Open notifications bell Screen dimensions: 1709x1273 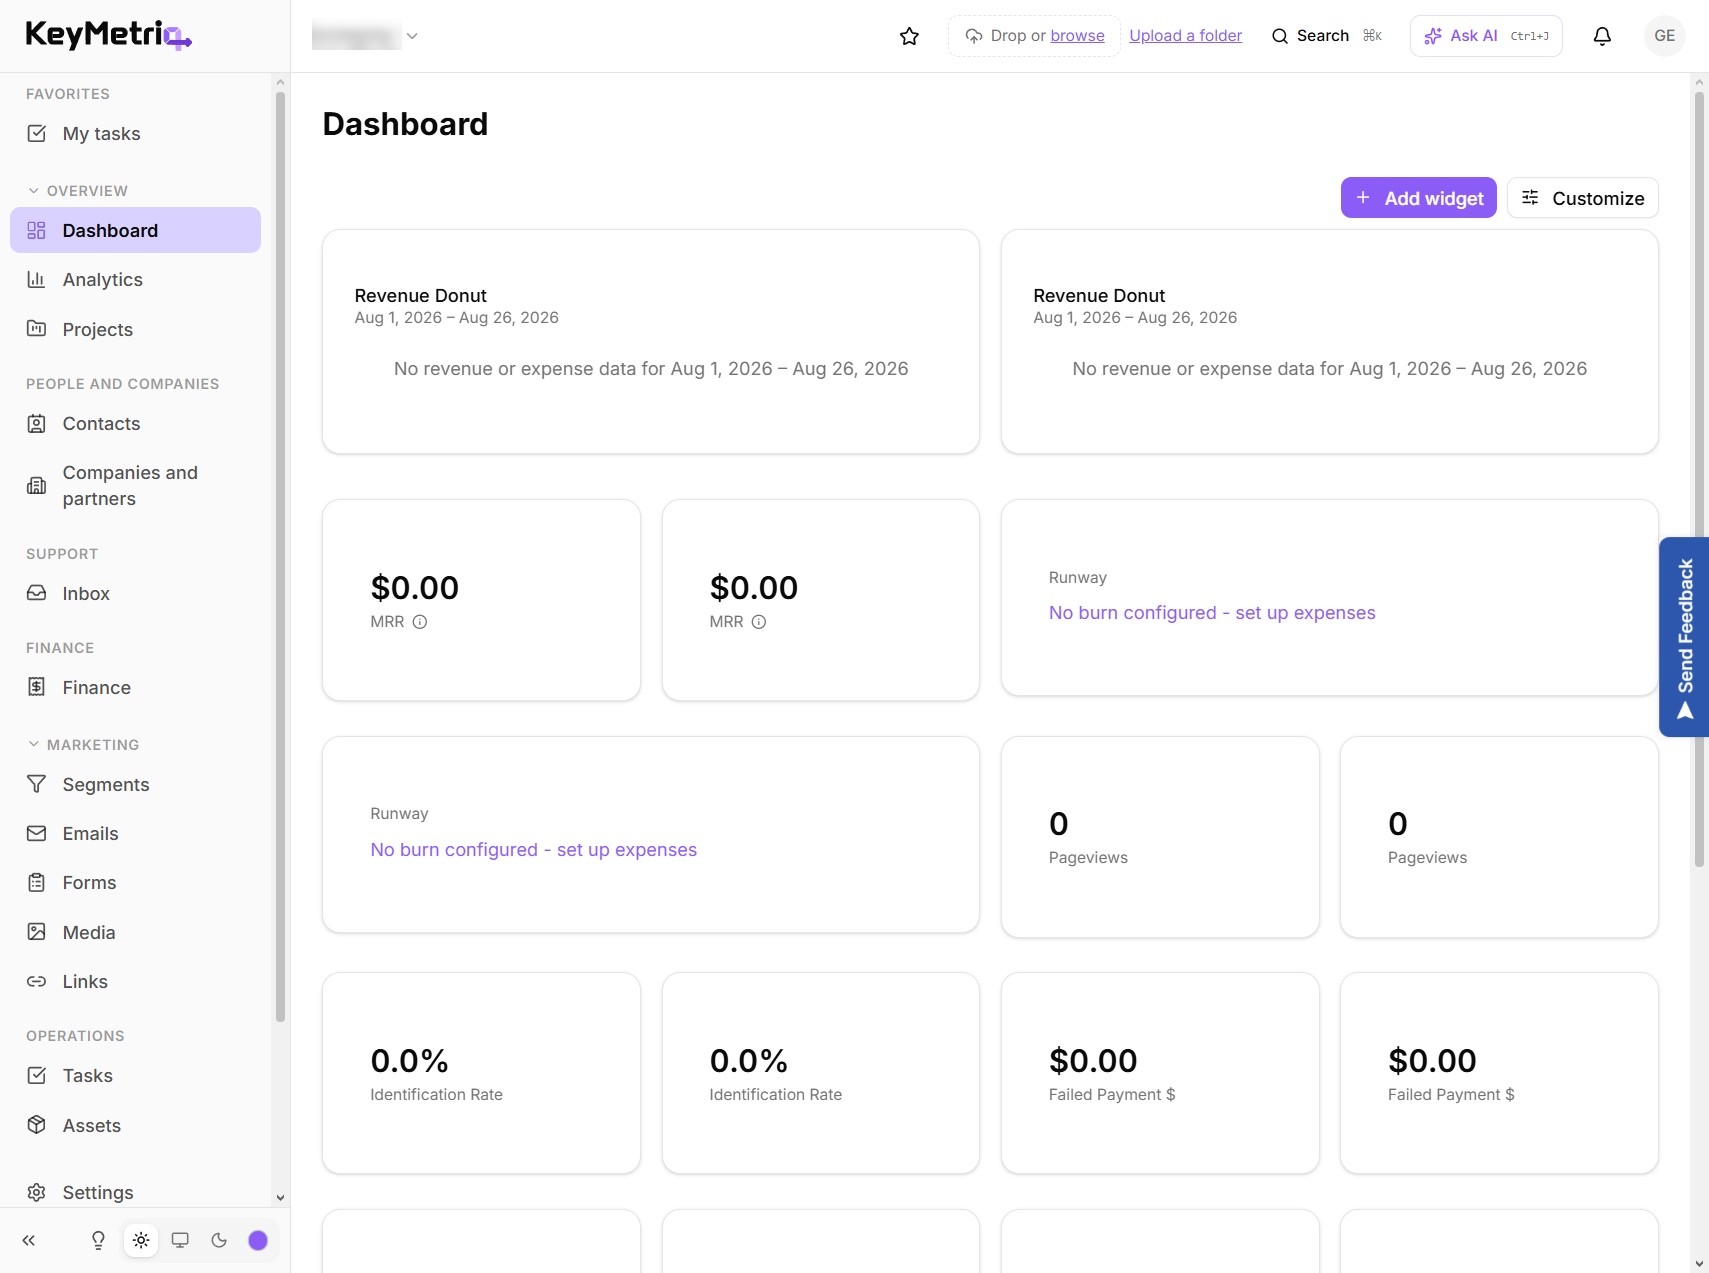pos(1602,36)
